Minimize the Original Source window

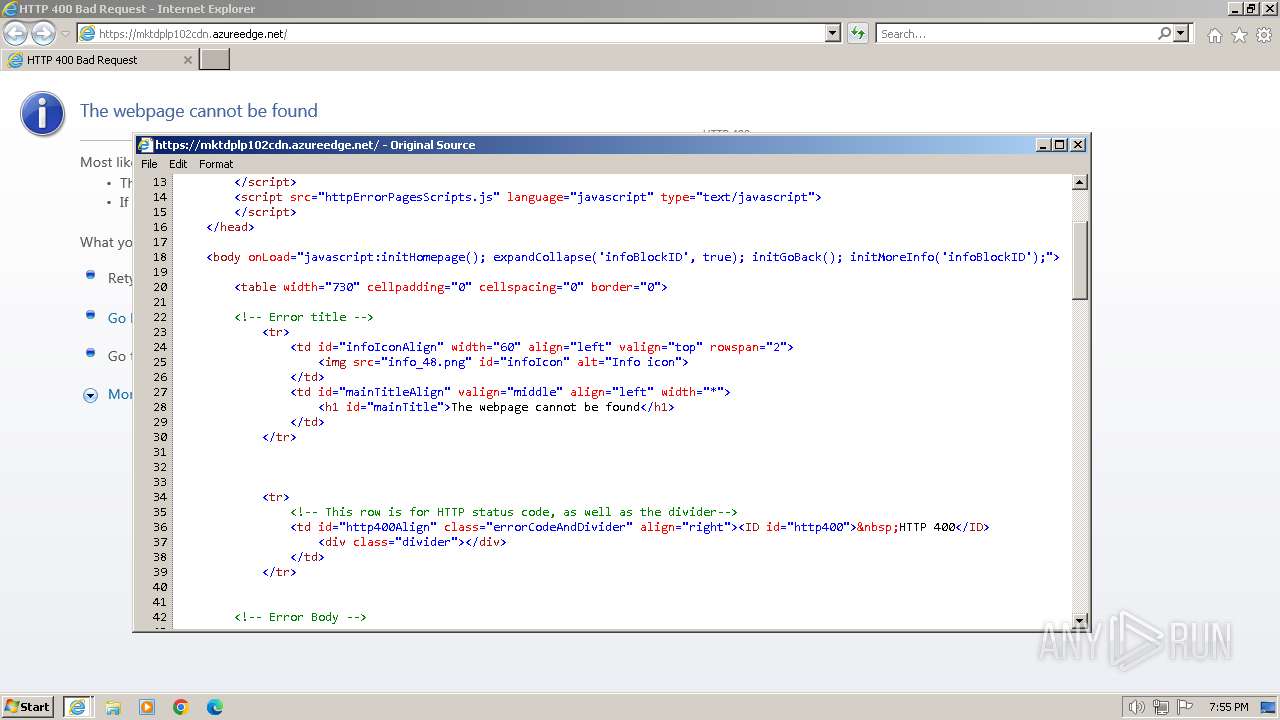[1044, 145]
